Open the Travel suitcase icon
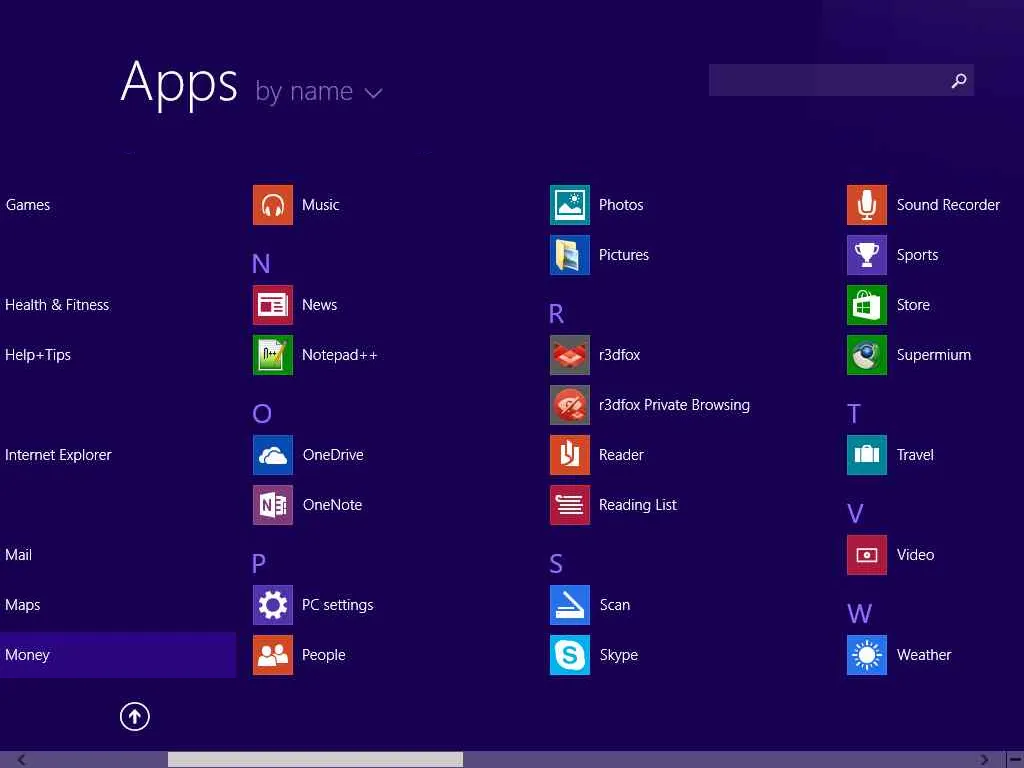This screenshot has width=1024, height=768. pyautogui.click(x=867, y=455)
